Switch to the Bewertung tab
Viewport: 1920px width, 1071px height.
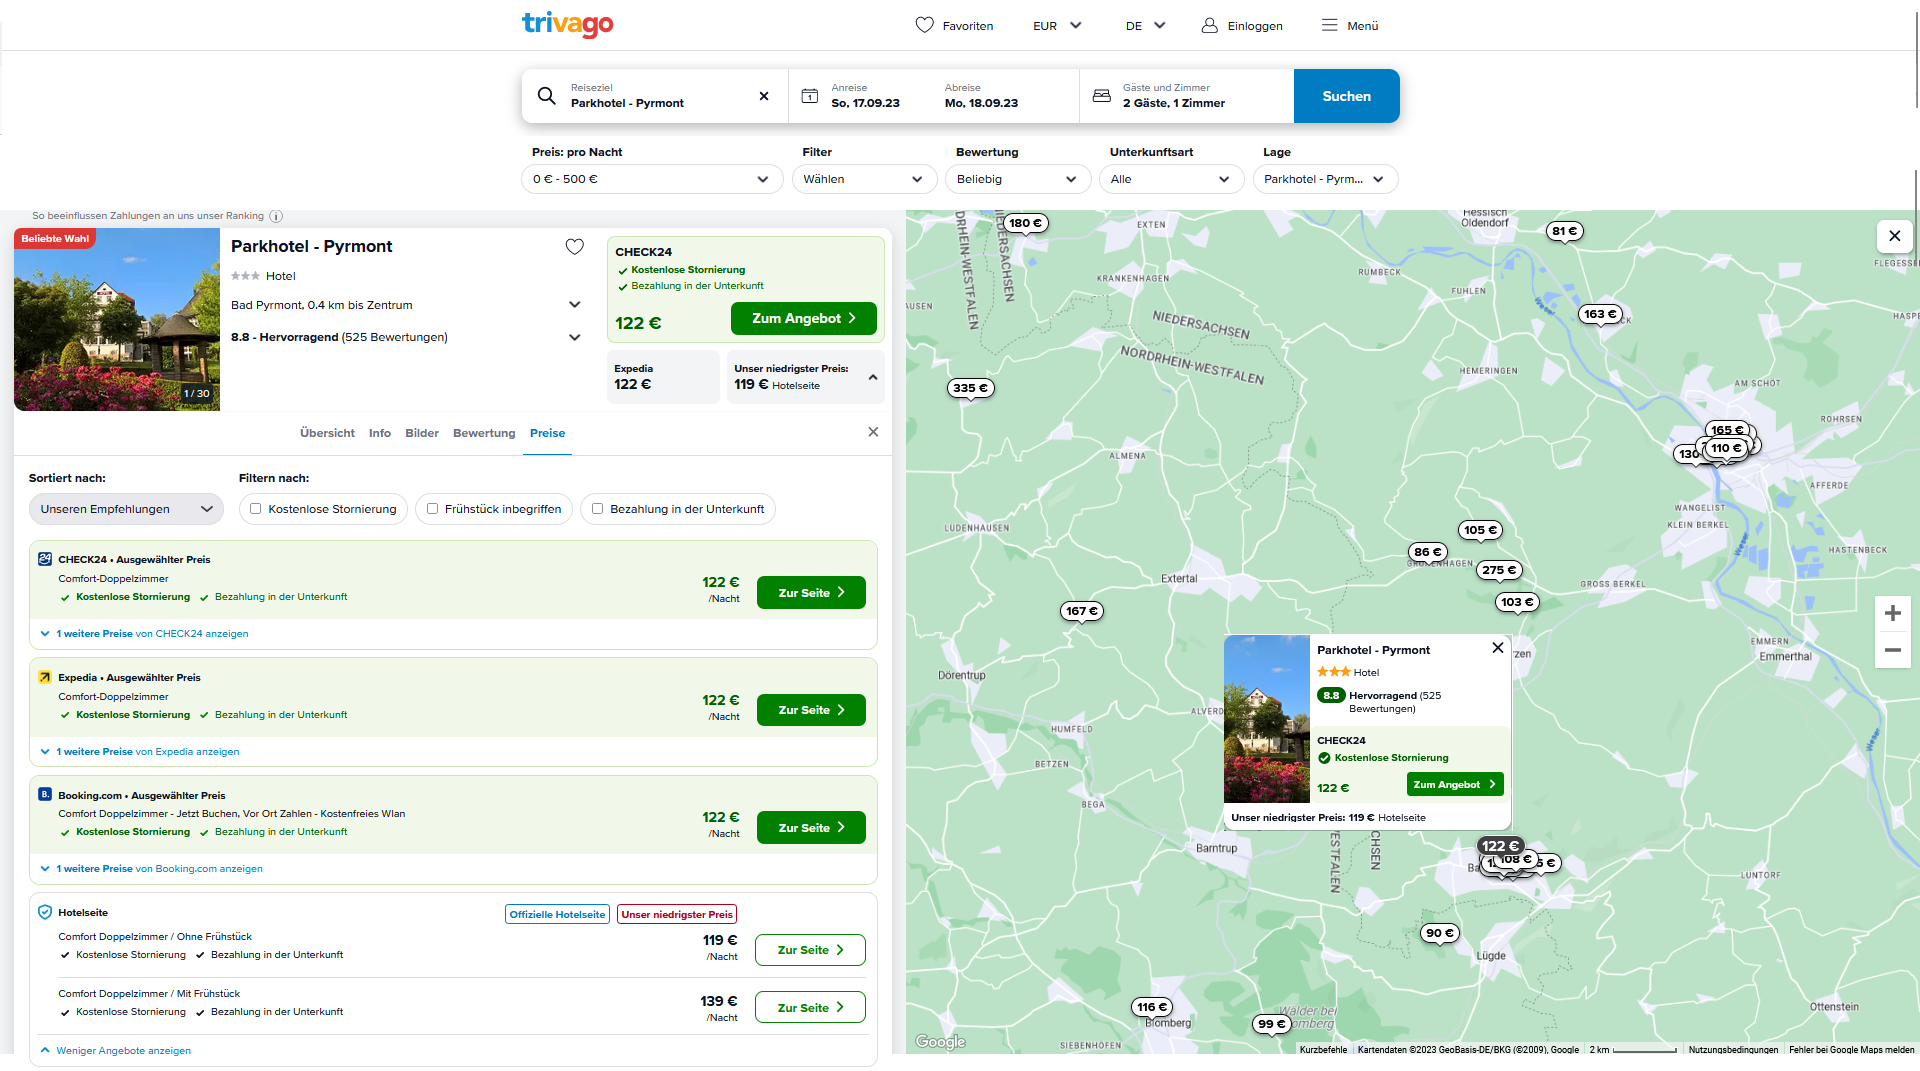(484, 433)
